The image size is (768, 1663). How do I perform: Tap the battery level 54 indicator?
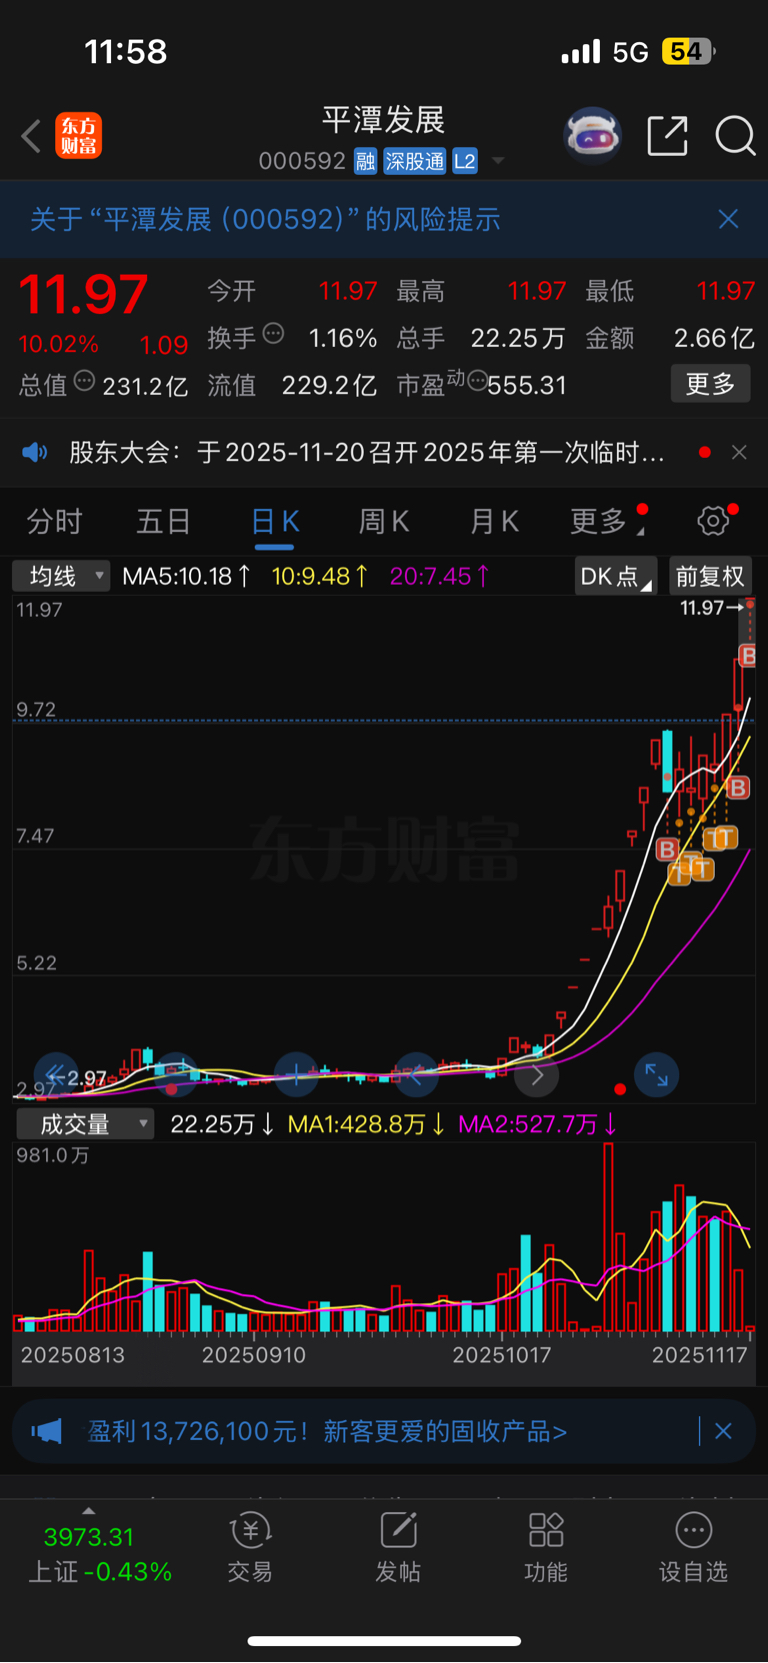(x=688, y=51)
